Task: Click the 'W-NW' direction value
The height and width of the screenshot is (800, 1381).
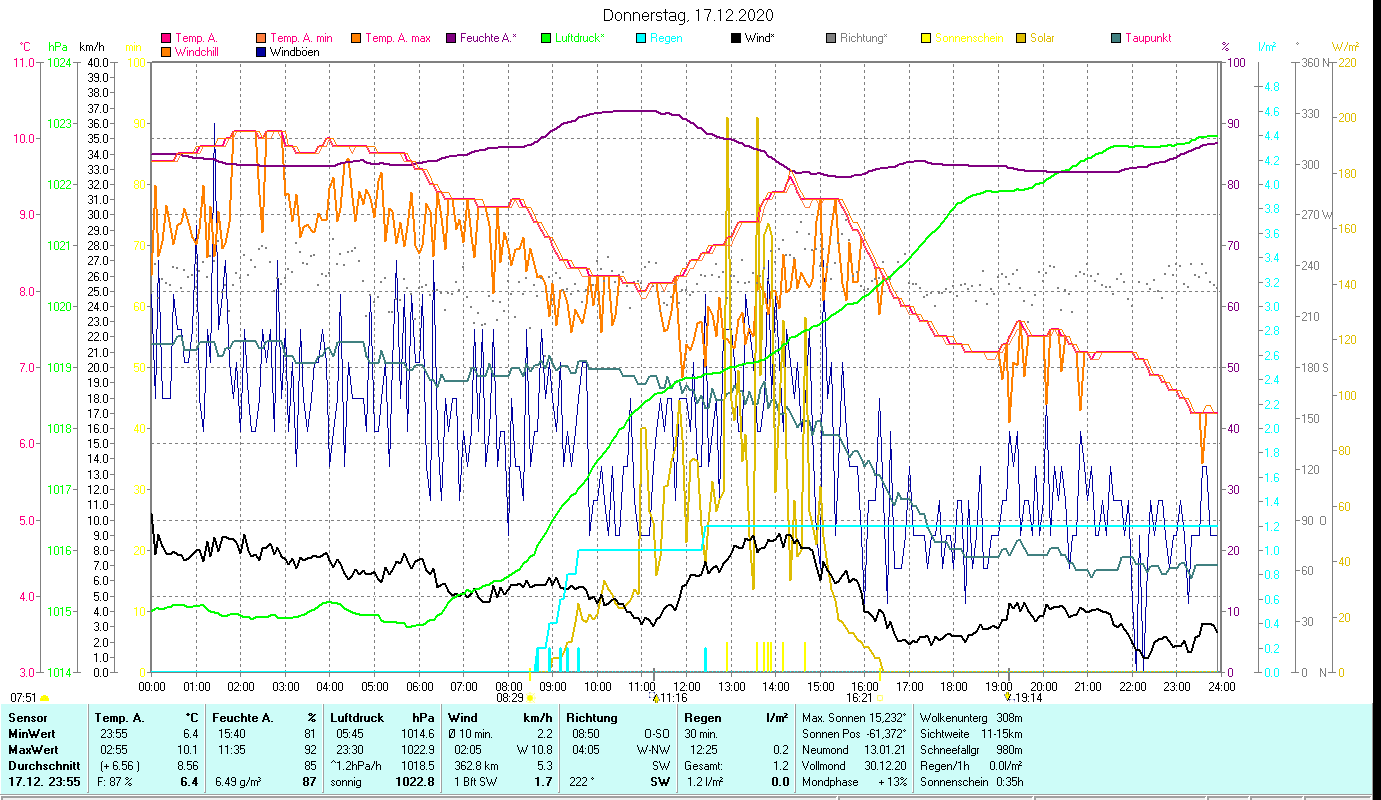Action: point(655,750)
